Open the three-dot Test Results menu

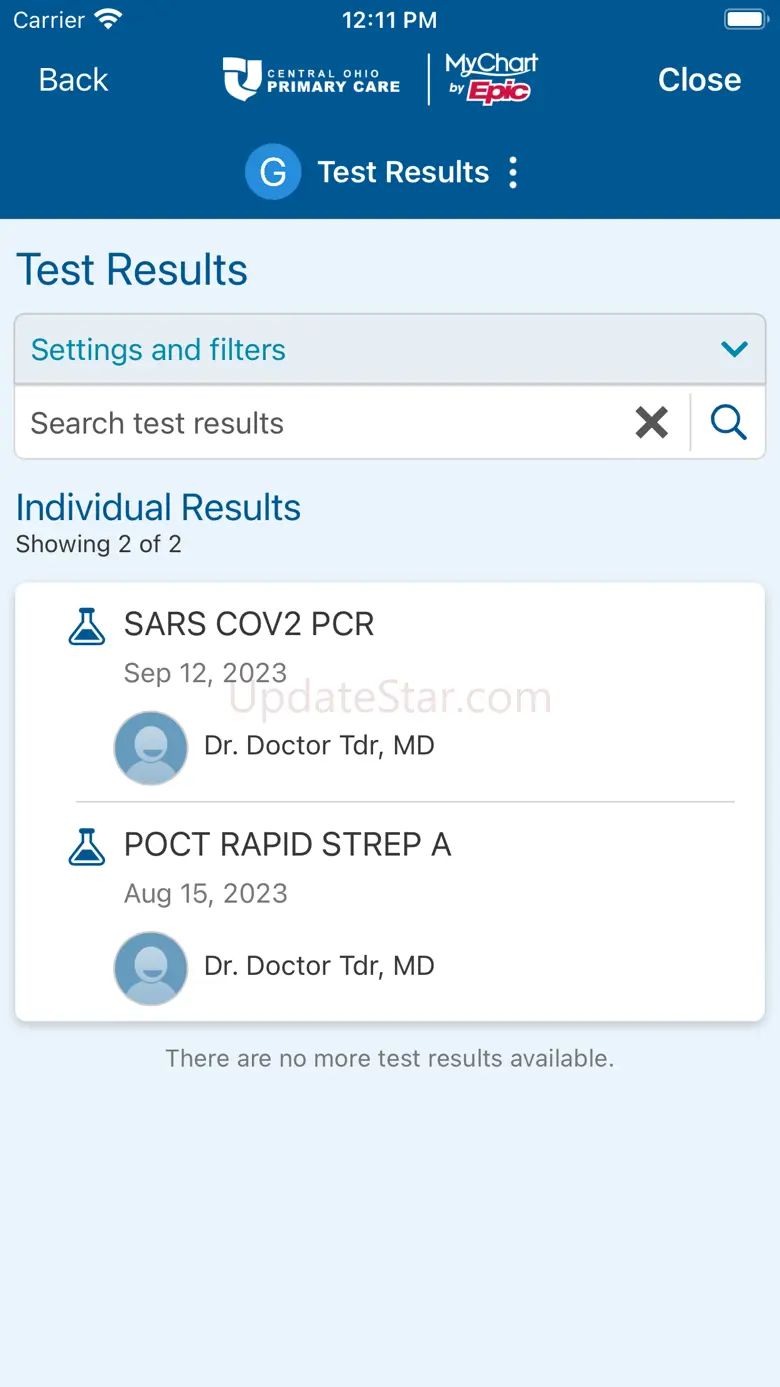tap(513, 172)
